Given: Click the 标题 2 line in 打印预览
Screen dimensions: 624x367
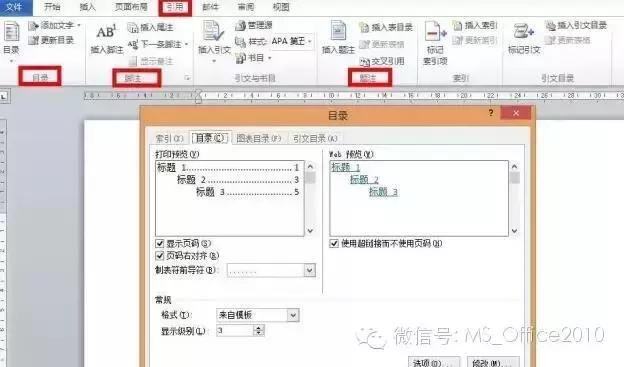Looking at the screenshot, I should 238,180.
